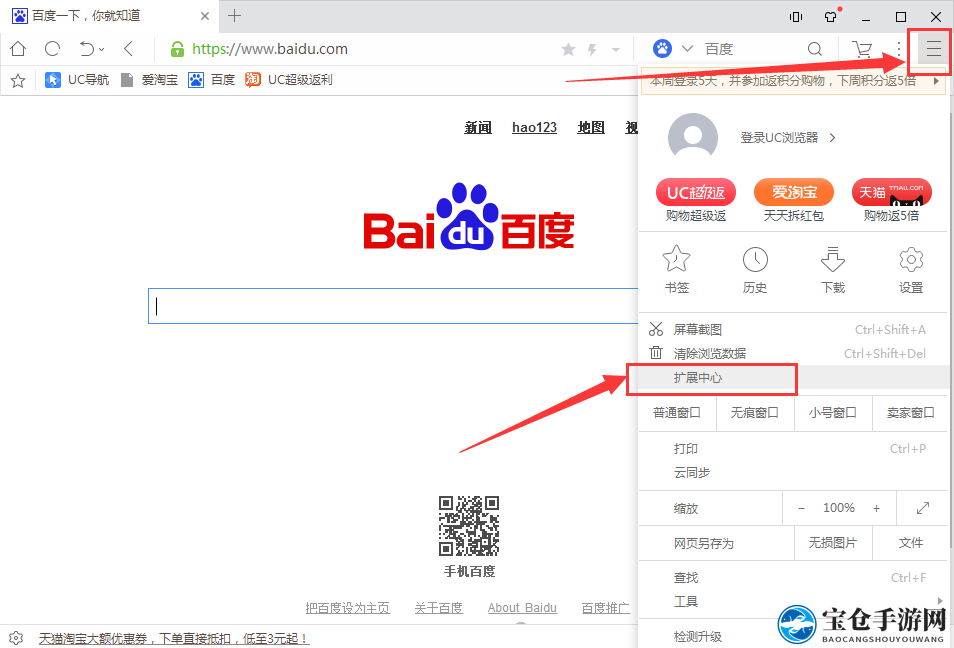Click the vertical three-dot icon
Viewport: 954px width, 648px height.
(899, 49)
